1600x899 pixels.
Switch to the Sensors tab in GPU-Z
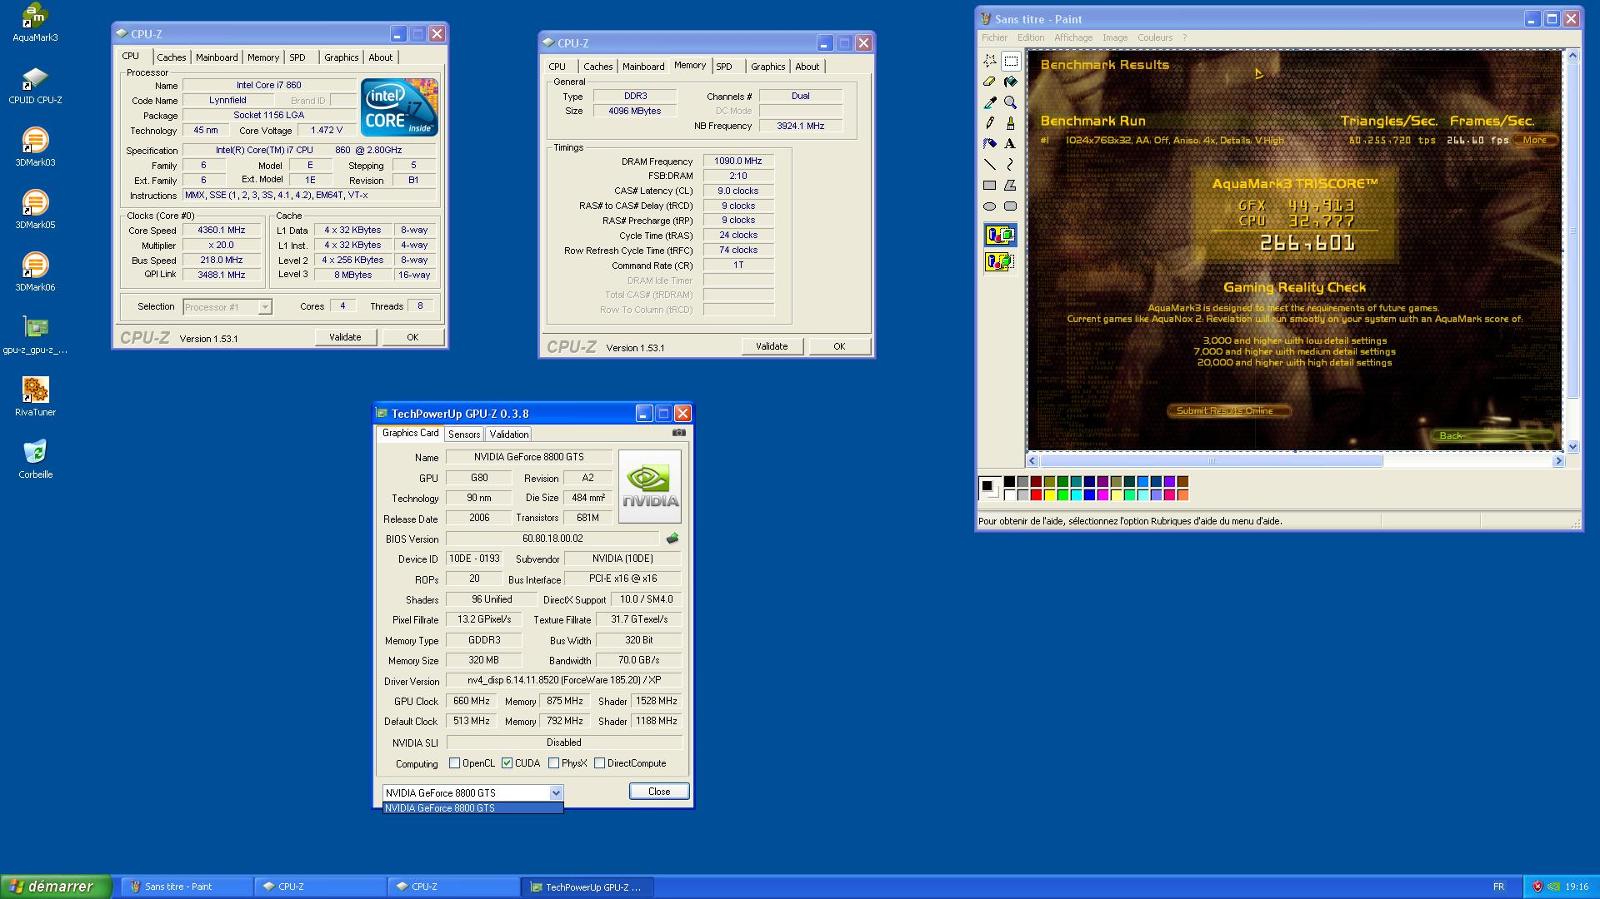(x=464, y=434)
